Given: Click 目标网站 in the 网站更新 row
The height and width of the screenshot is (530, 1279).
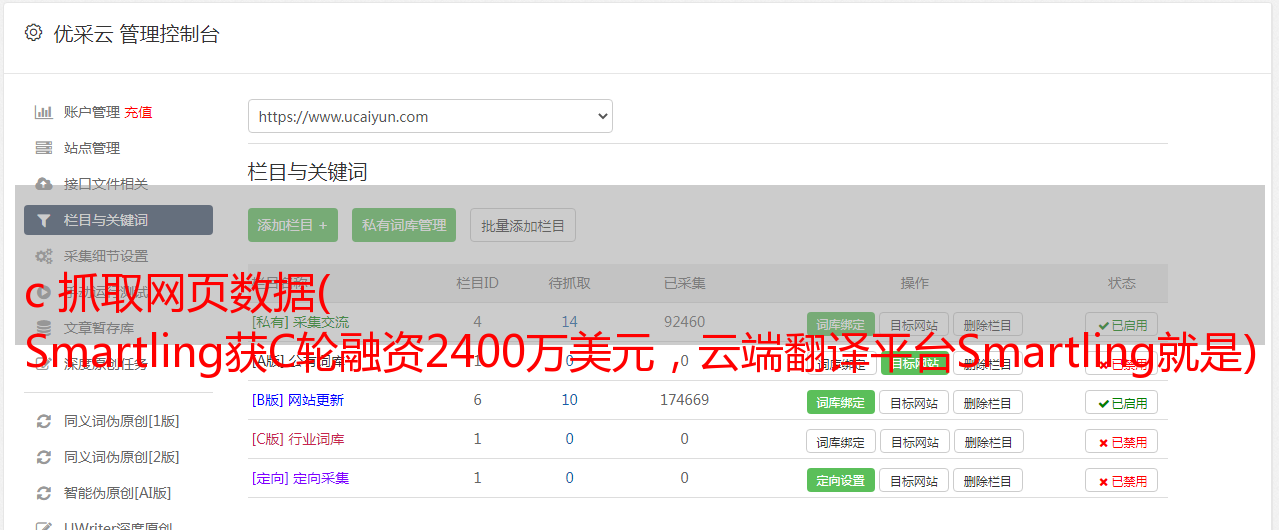Looking at the screenshot, I should point(914,402).
